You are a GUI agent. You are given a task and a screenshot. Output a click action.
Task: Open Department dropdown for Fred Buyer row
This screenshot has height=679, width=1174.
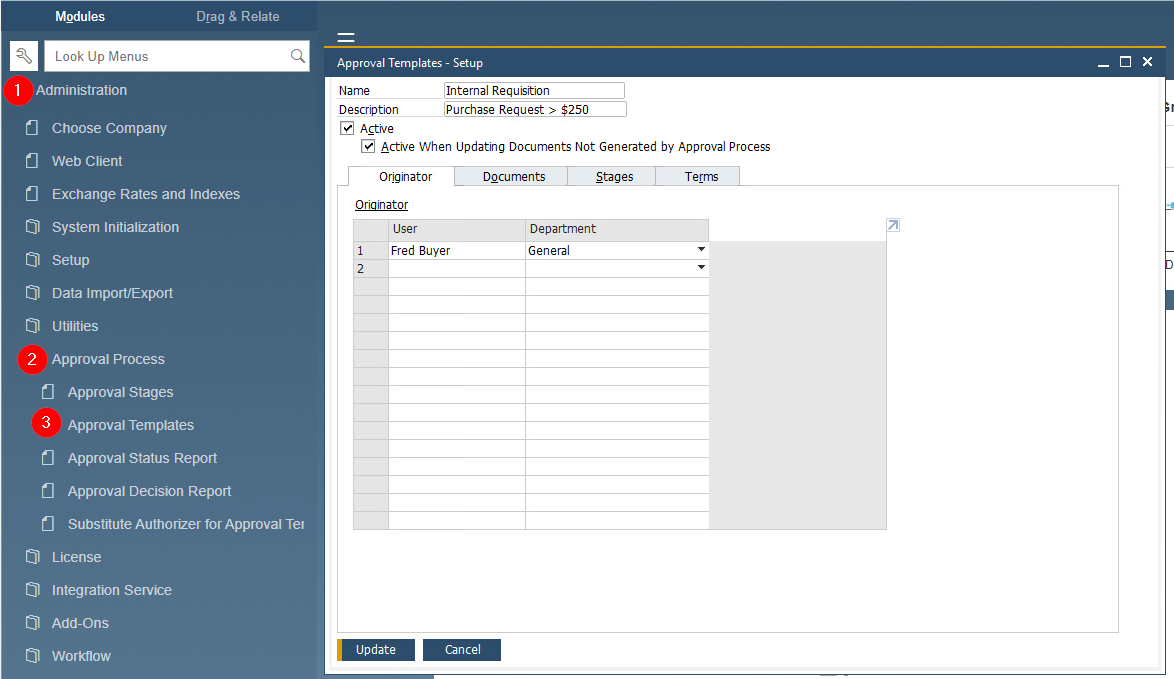[x=701, y=249]
